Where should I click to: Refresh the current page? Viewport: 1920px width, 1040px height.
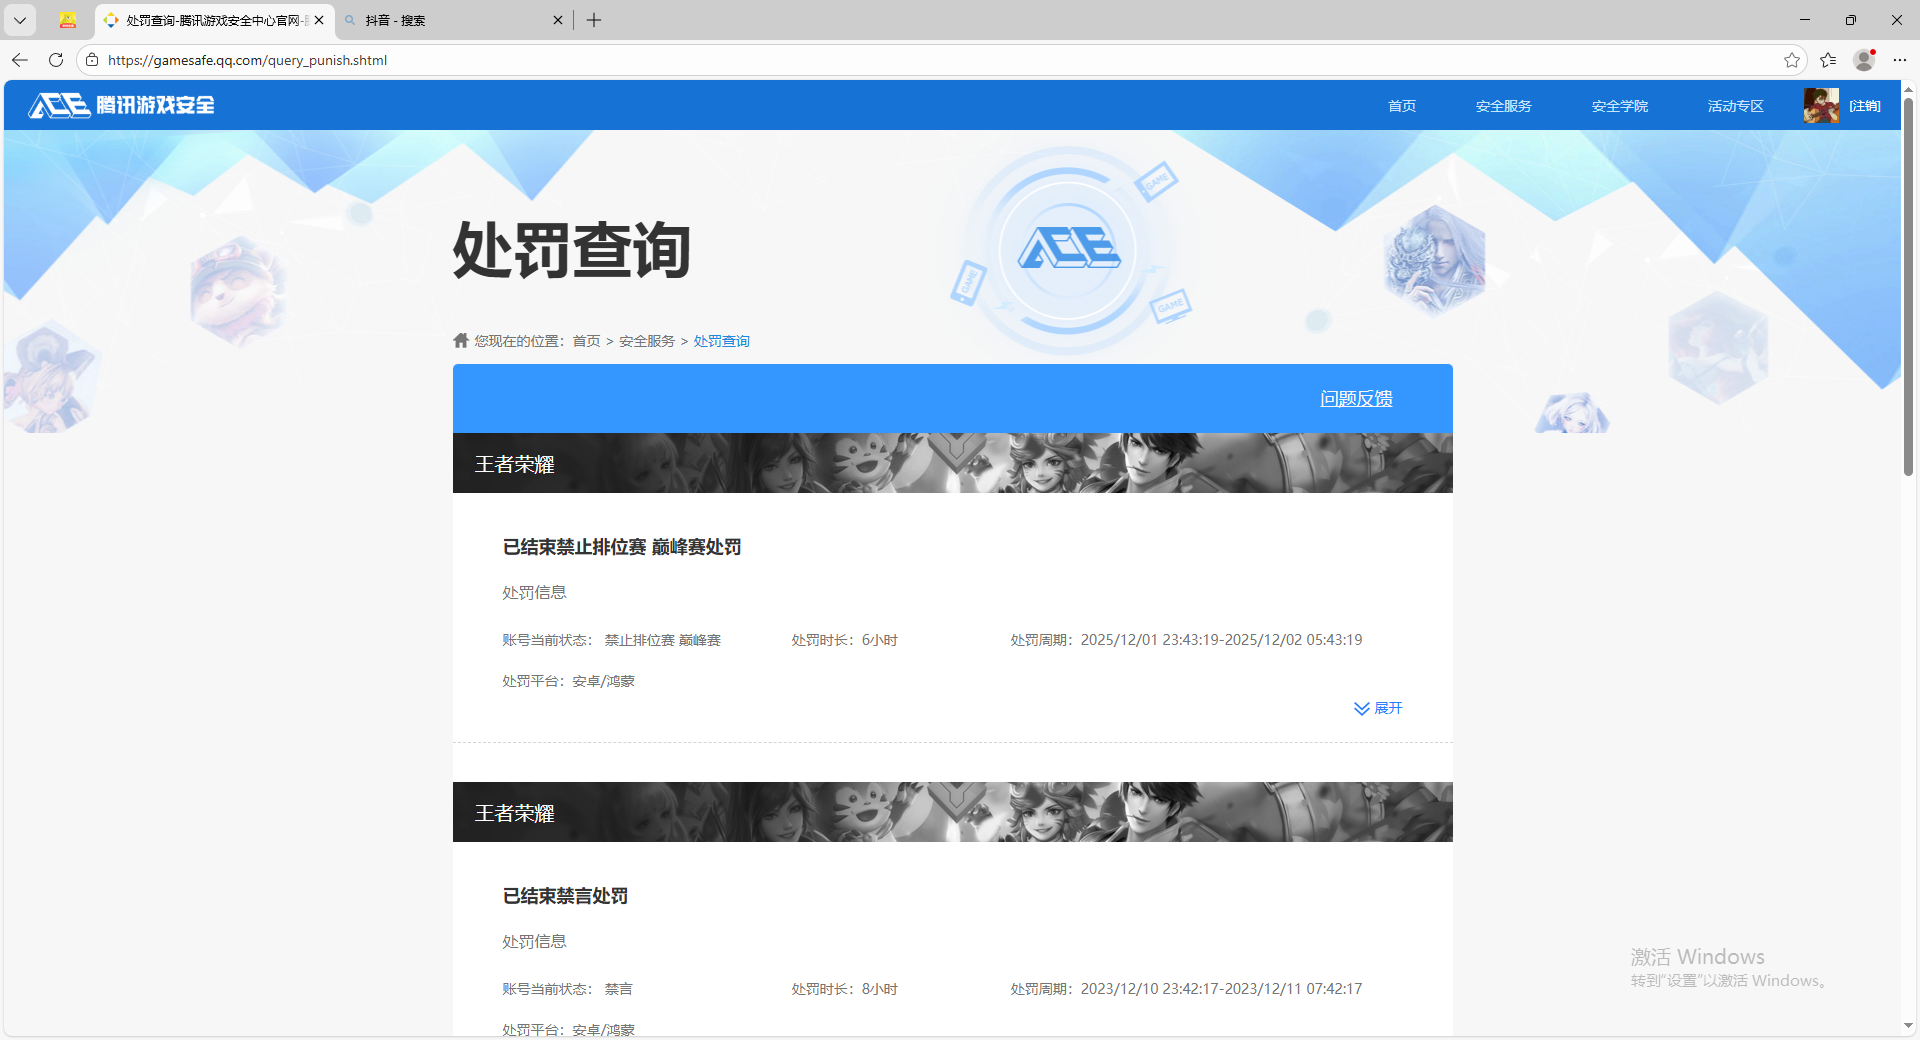coord(56,60)
